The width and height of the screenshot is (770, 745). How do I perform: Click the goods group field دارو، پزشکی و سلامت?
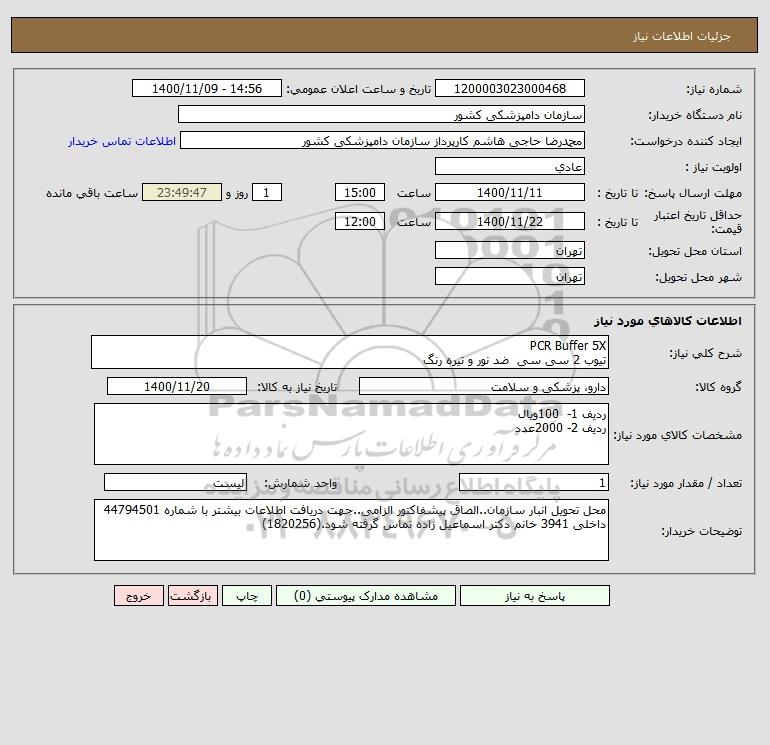pyautogui.click(x=484, y=386)
